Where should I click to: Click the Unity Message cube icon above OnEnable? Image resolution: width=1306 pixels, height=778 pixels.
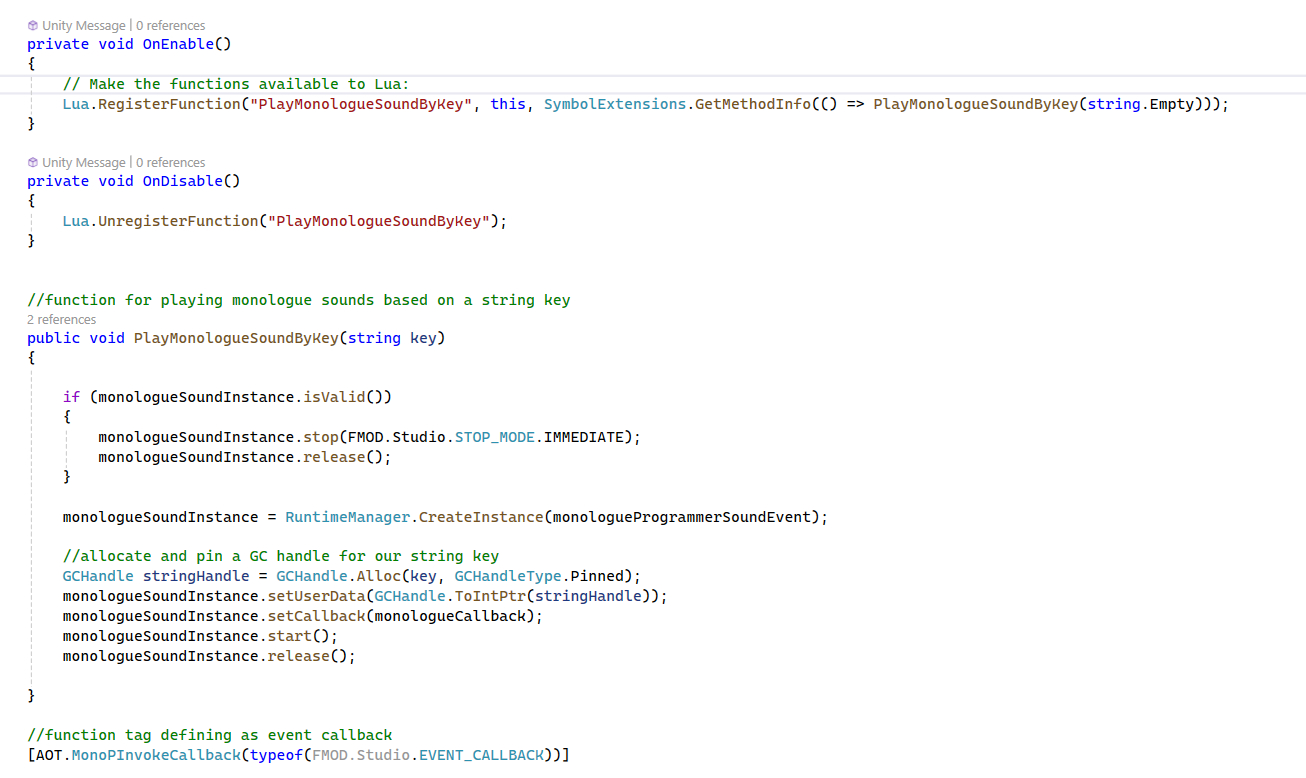33,25
